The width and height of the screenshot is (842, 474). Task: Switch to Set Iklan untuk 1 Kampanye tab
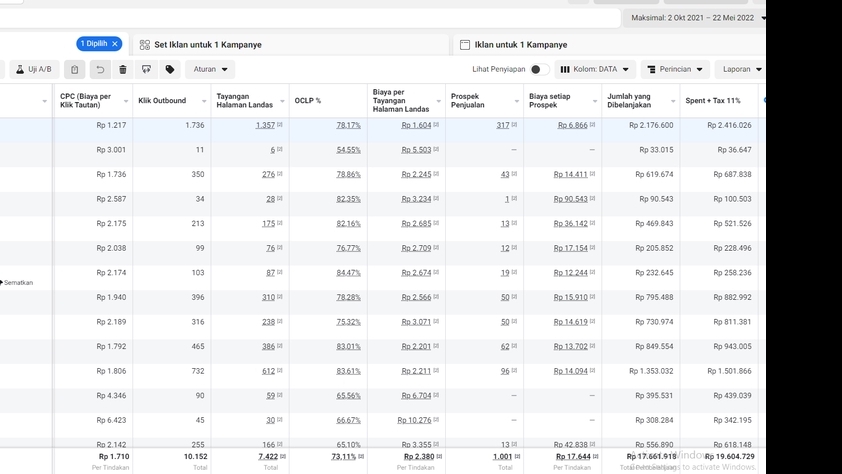290,45
